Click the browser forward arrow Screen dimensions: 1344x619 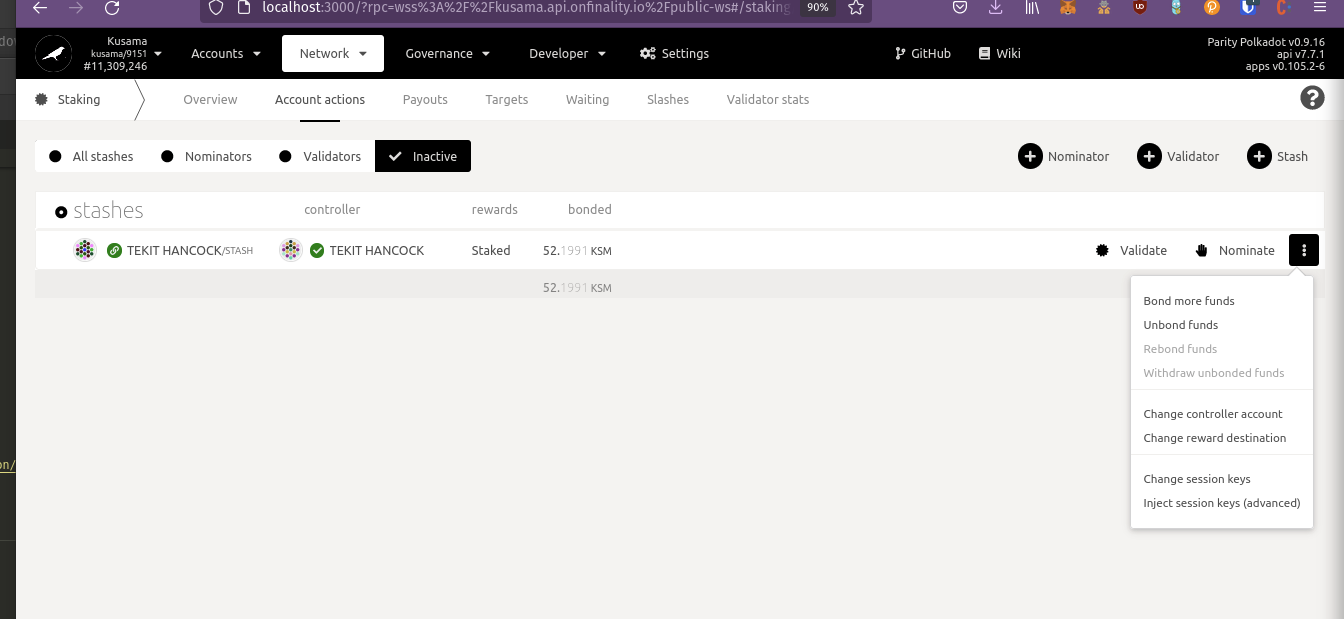(x=76, y=8)
